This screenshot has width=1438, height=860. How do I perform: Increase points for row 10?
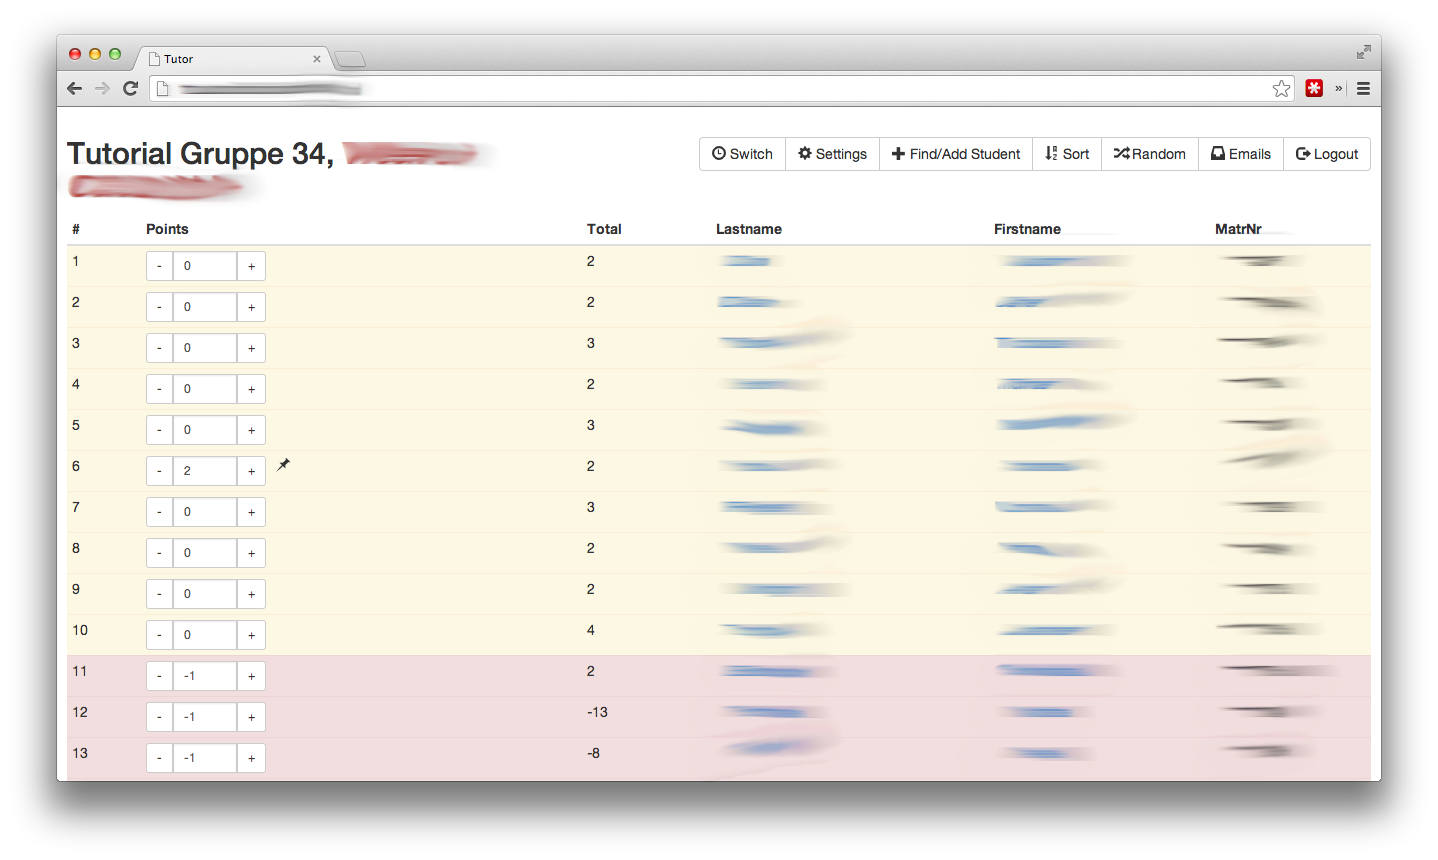251,635
